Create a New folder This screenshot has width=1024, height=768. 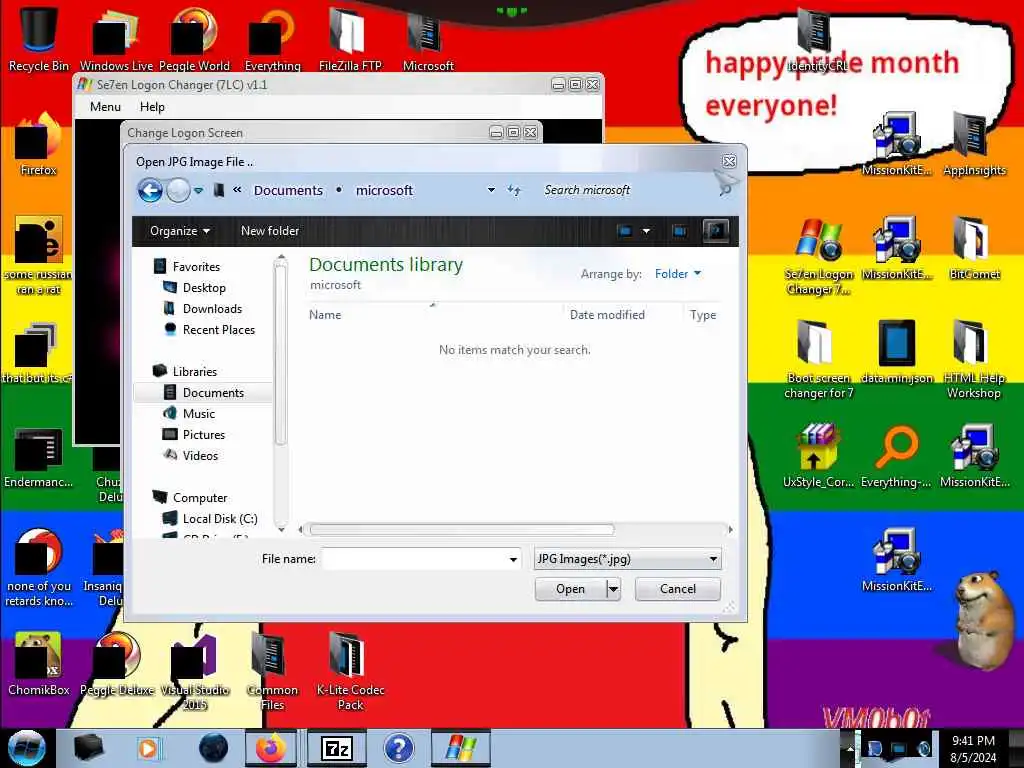[x=270, y=231]
